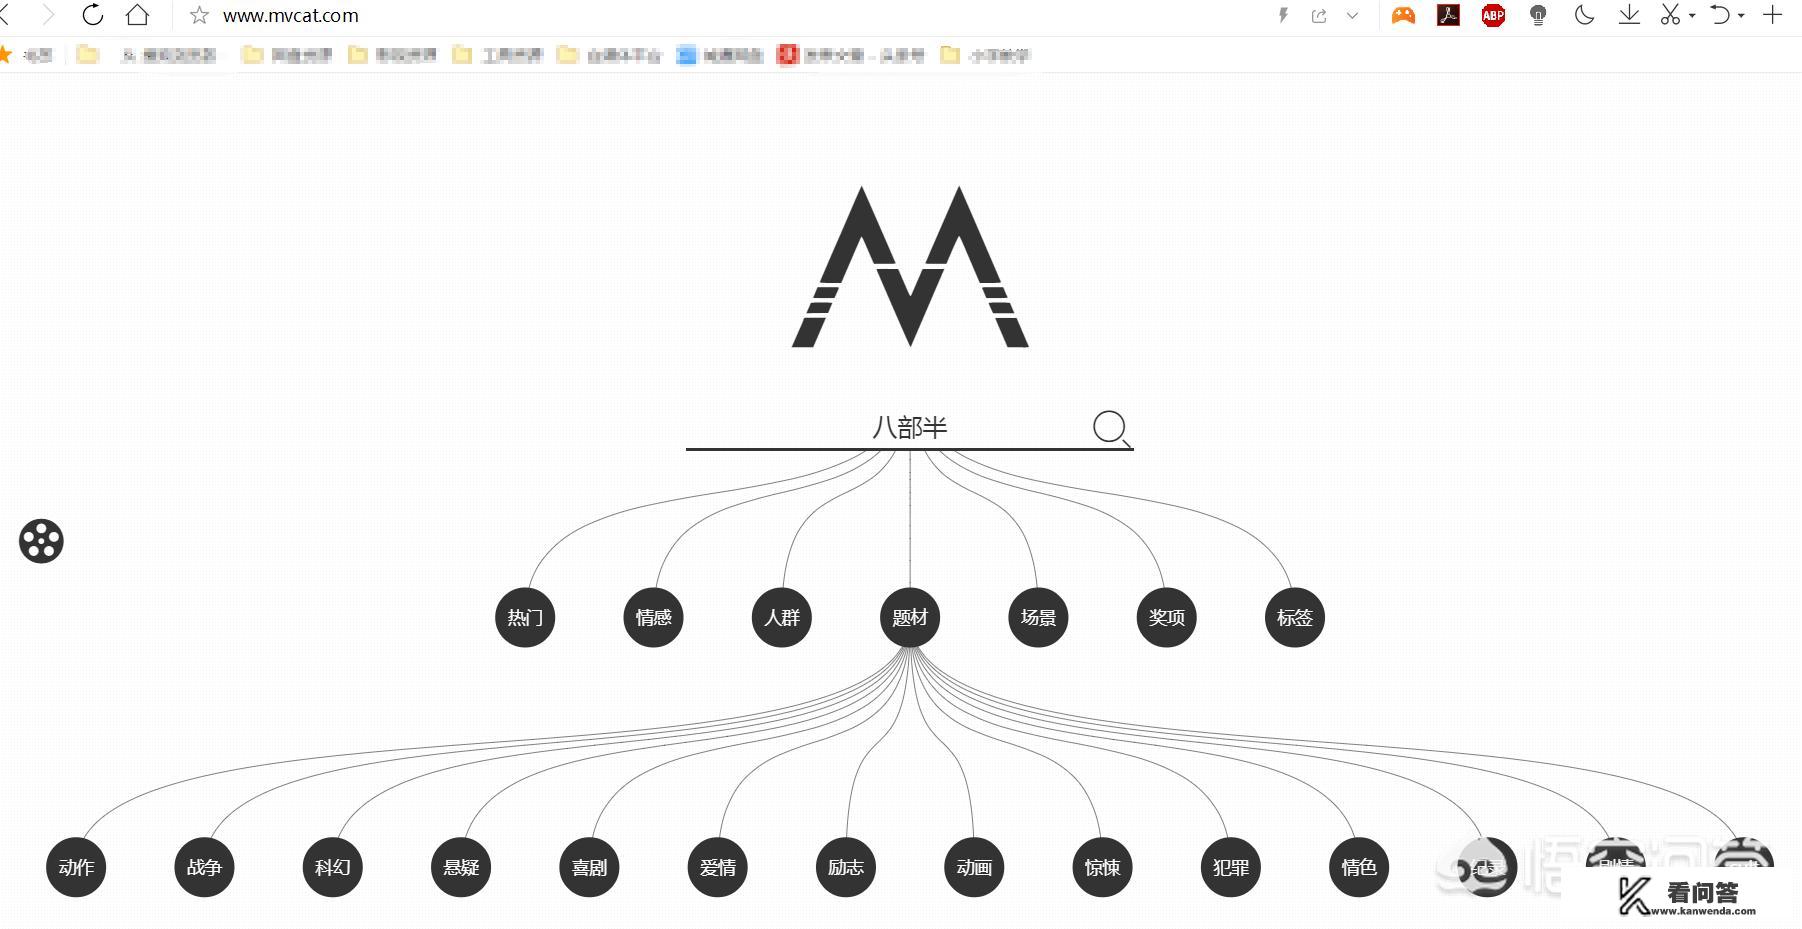Click the lightbulb extension icon
This screenshot has width=1802, height=929.
click(1538, 15)
